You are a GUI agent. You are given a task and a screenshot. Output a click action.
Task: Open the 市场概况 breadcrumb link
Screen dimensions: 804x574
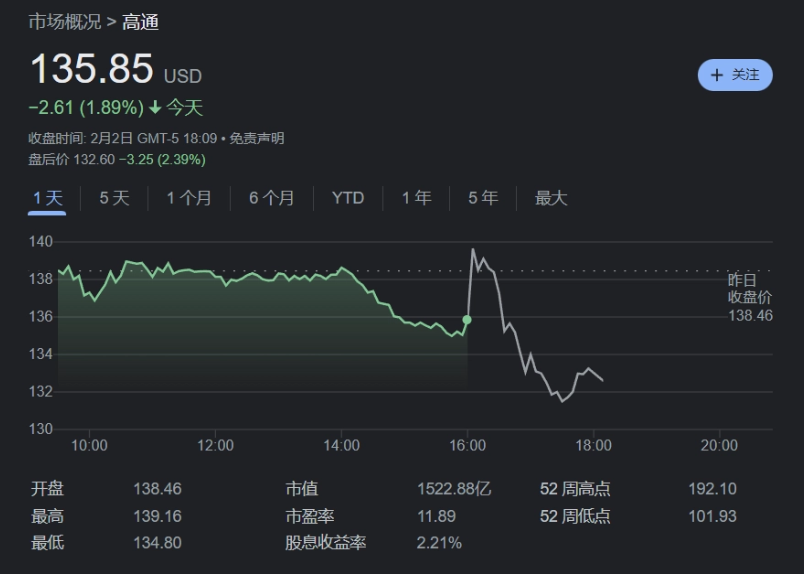(65, 22)
